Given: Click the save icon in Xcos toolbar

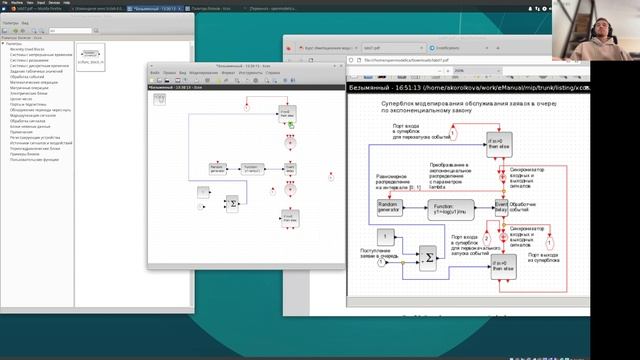Looking at the screenshot, I should coord(167,80).
